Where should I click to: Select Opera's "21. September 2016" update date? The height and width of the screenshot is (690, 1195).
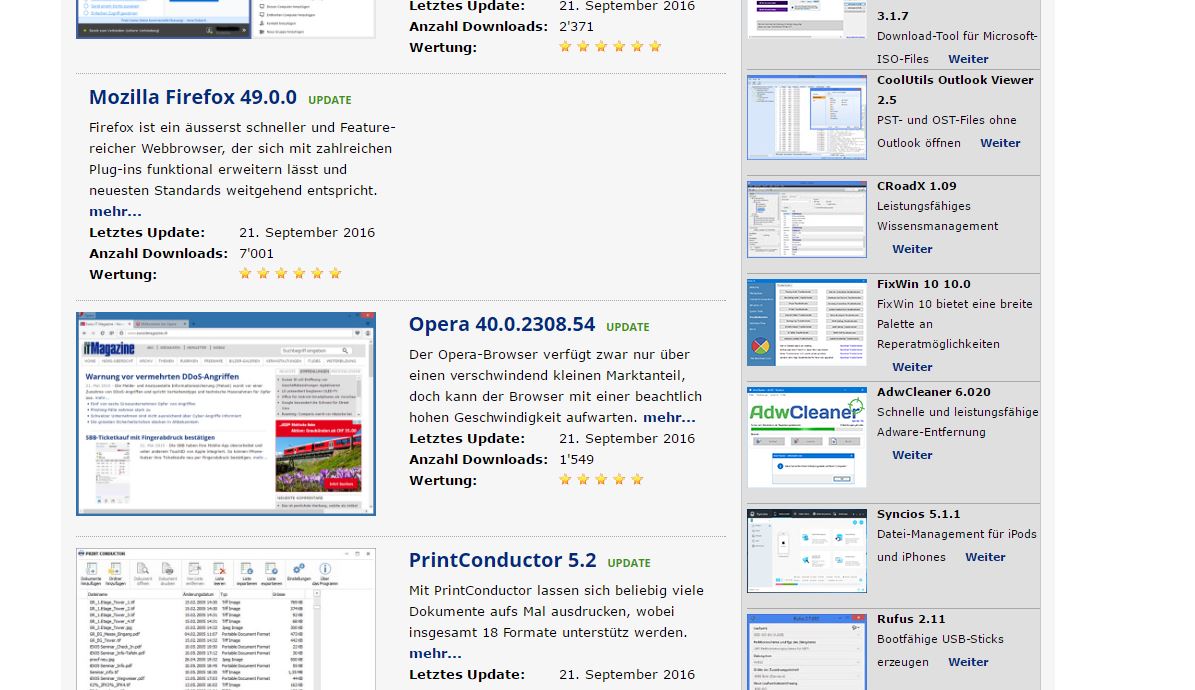(x=627, y=438)
